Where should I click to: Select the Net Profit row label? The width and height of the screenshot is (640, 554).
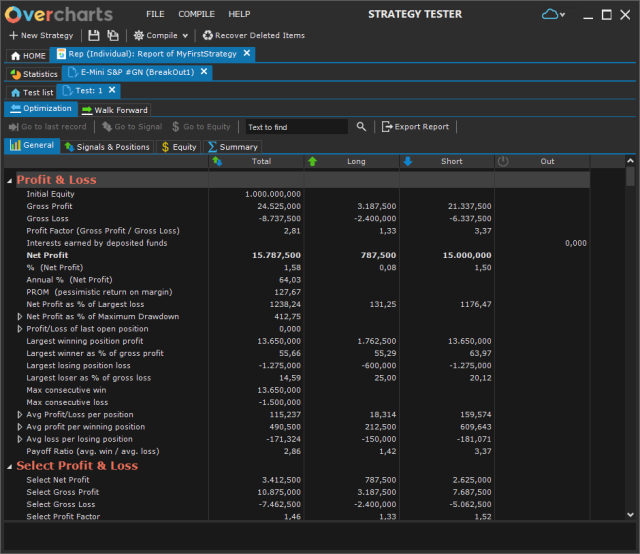click(x=47, y=255)
